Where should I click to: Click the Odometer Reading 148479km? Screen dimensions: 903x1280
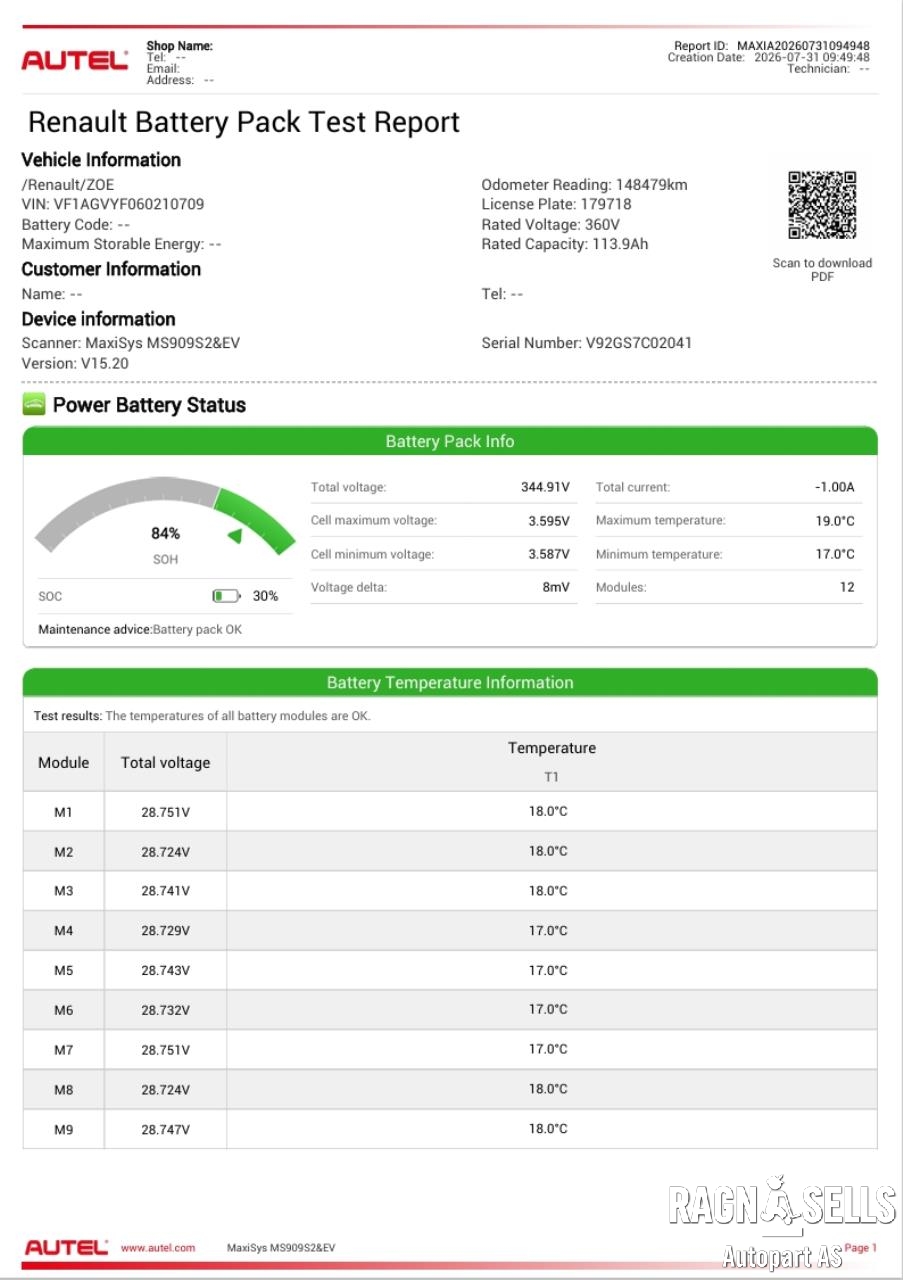click(x=584, y=184)
